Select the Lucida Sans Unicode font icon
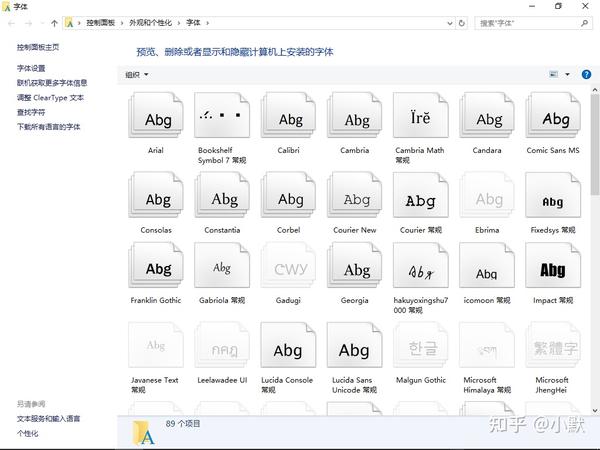600x450 pixels. (x=354, y=345)
